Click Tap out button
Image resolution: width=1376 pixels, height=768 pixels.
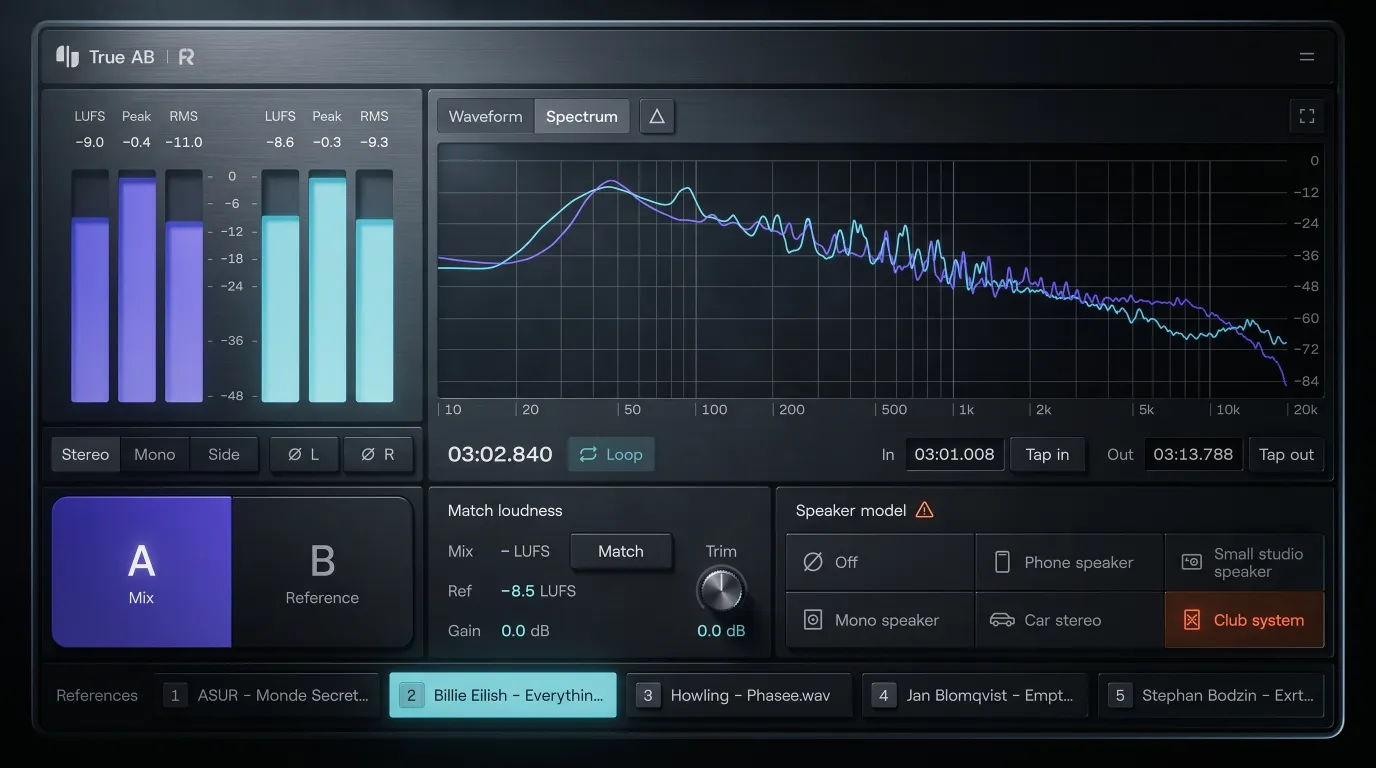(x=1286, y=454)
